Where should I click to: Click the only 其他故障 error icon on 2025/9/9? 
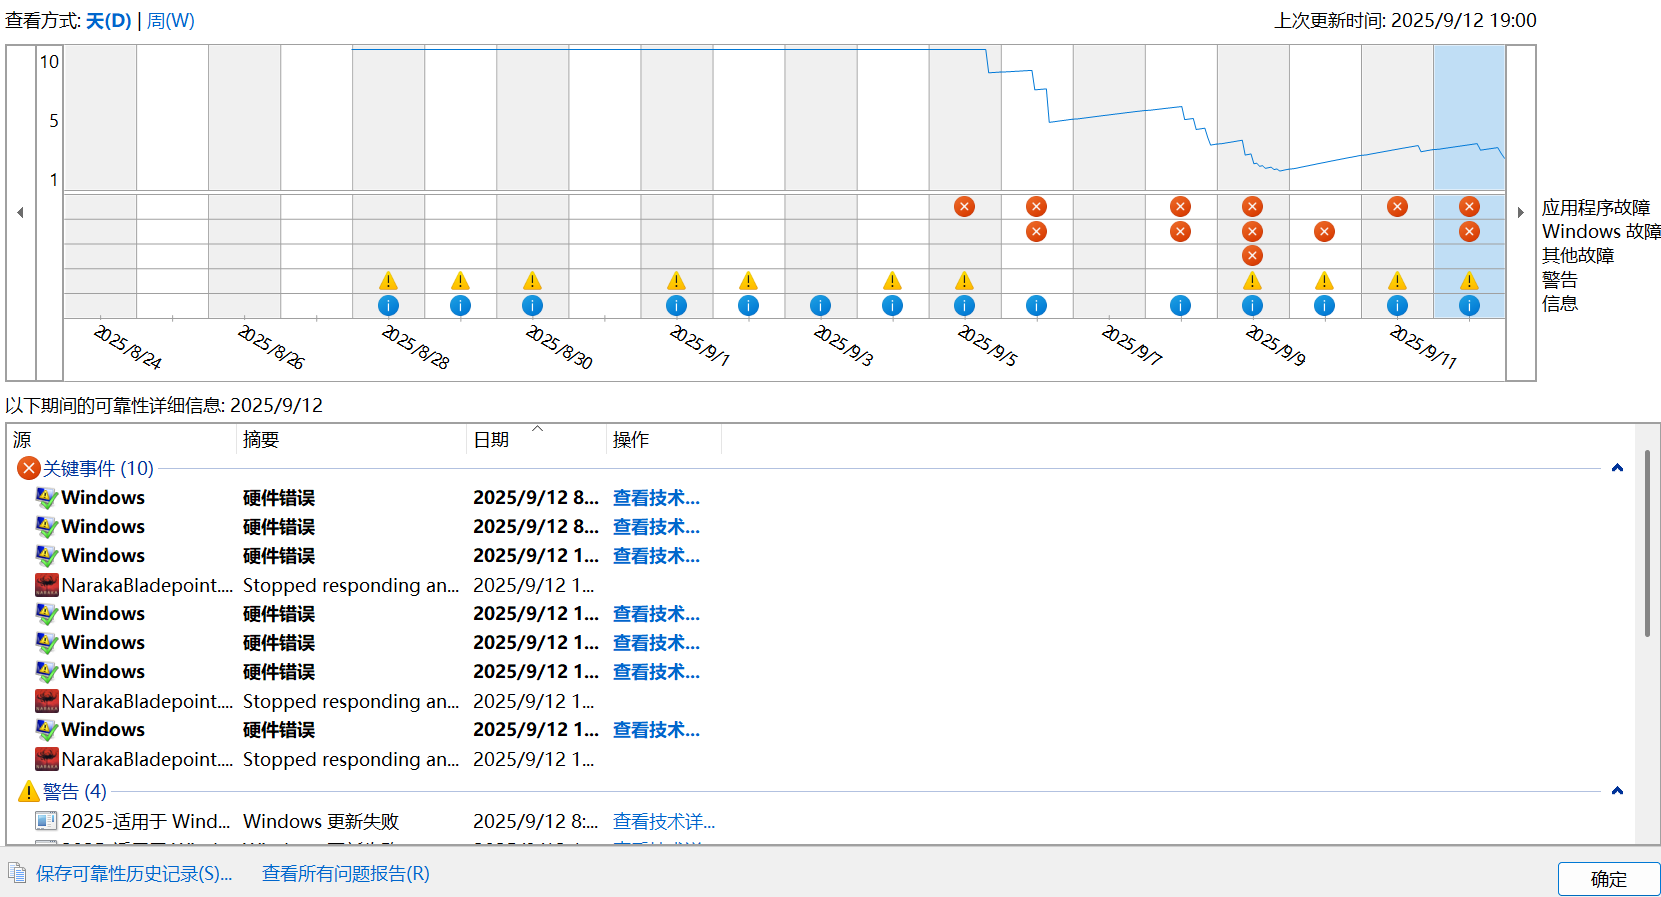(1252, 256)
